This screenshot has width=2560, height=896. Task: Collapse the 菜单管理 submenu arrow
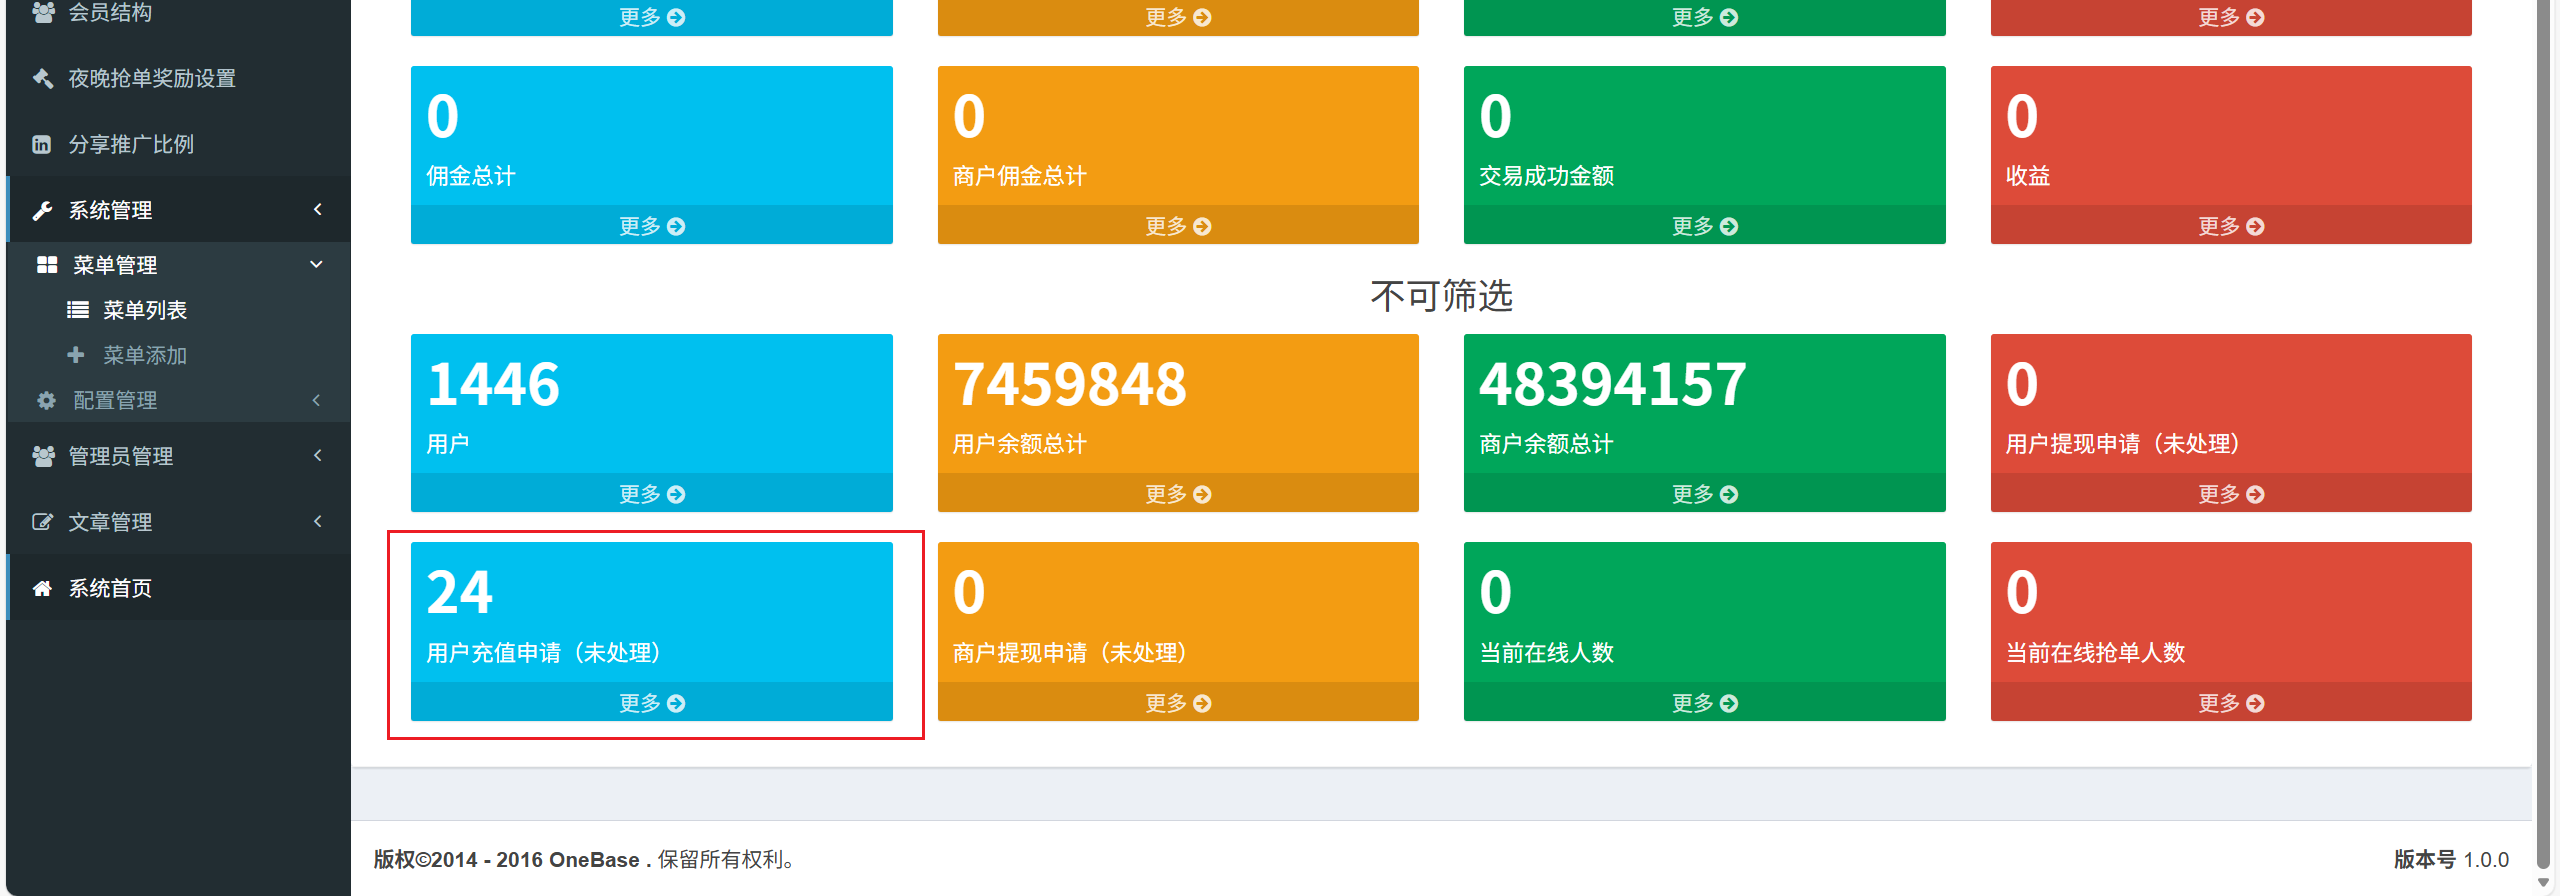[317, 264]
